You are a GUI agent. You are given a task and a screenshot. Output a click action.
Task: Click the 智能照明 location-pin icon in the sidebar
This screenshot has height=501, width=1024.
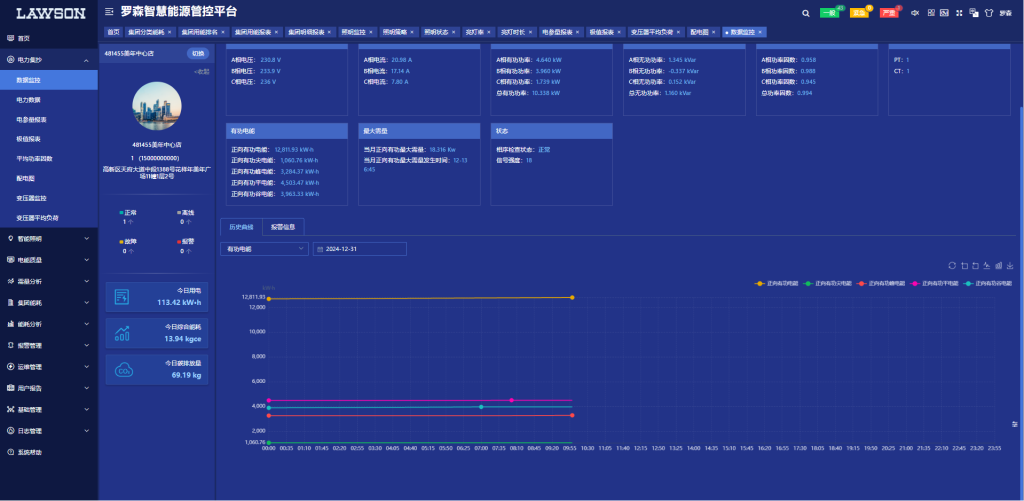point(10,238)
